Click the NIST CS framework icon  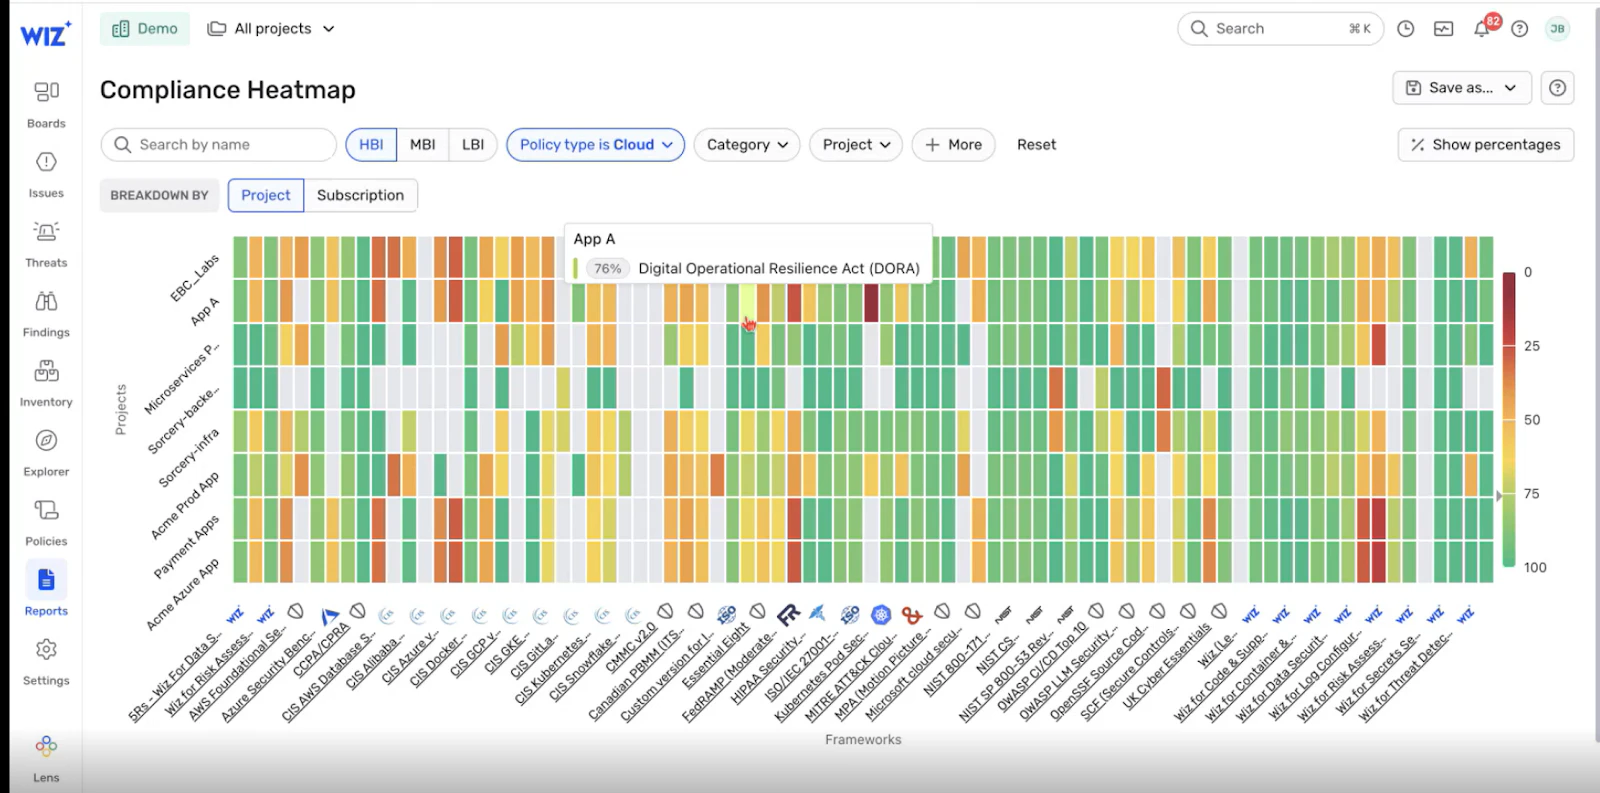pos(1034,613)
